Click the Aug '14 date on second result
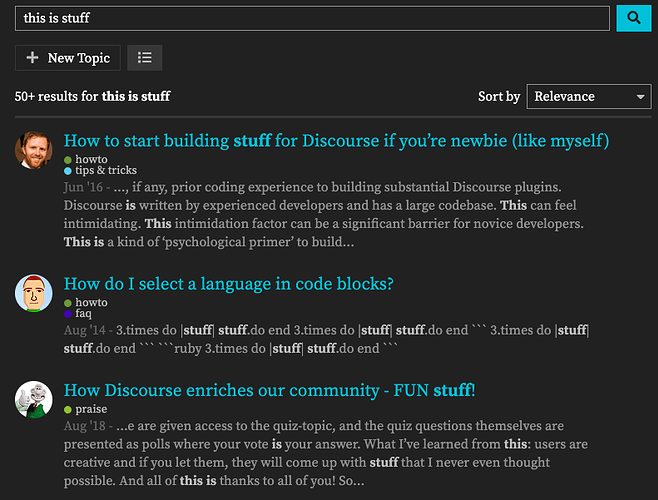Screen dimensions: 658x500 [84, 330]
